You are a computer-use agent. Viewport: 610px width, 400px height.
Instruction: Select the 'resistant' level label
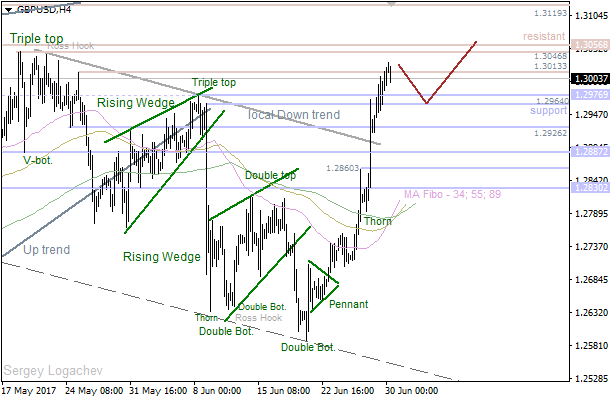tap(544, 36)
